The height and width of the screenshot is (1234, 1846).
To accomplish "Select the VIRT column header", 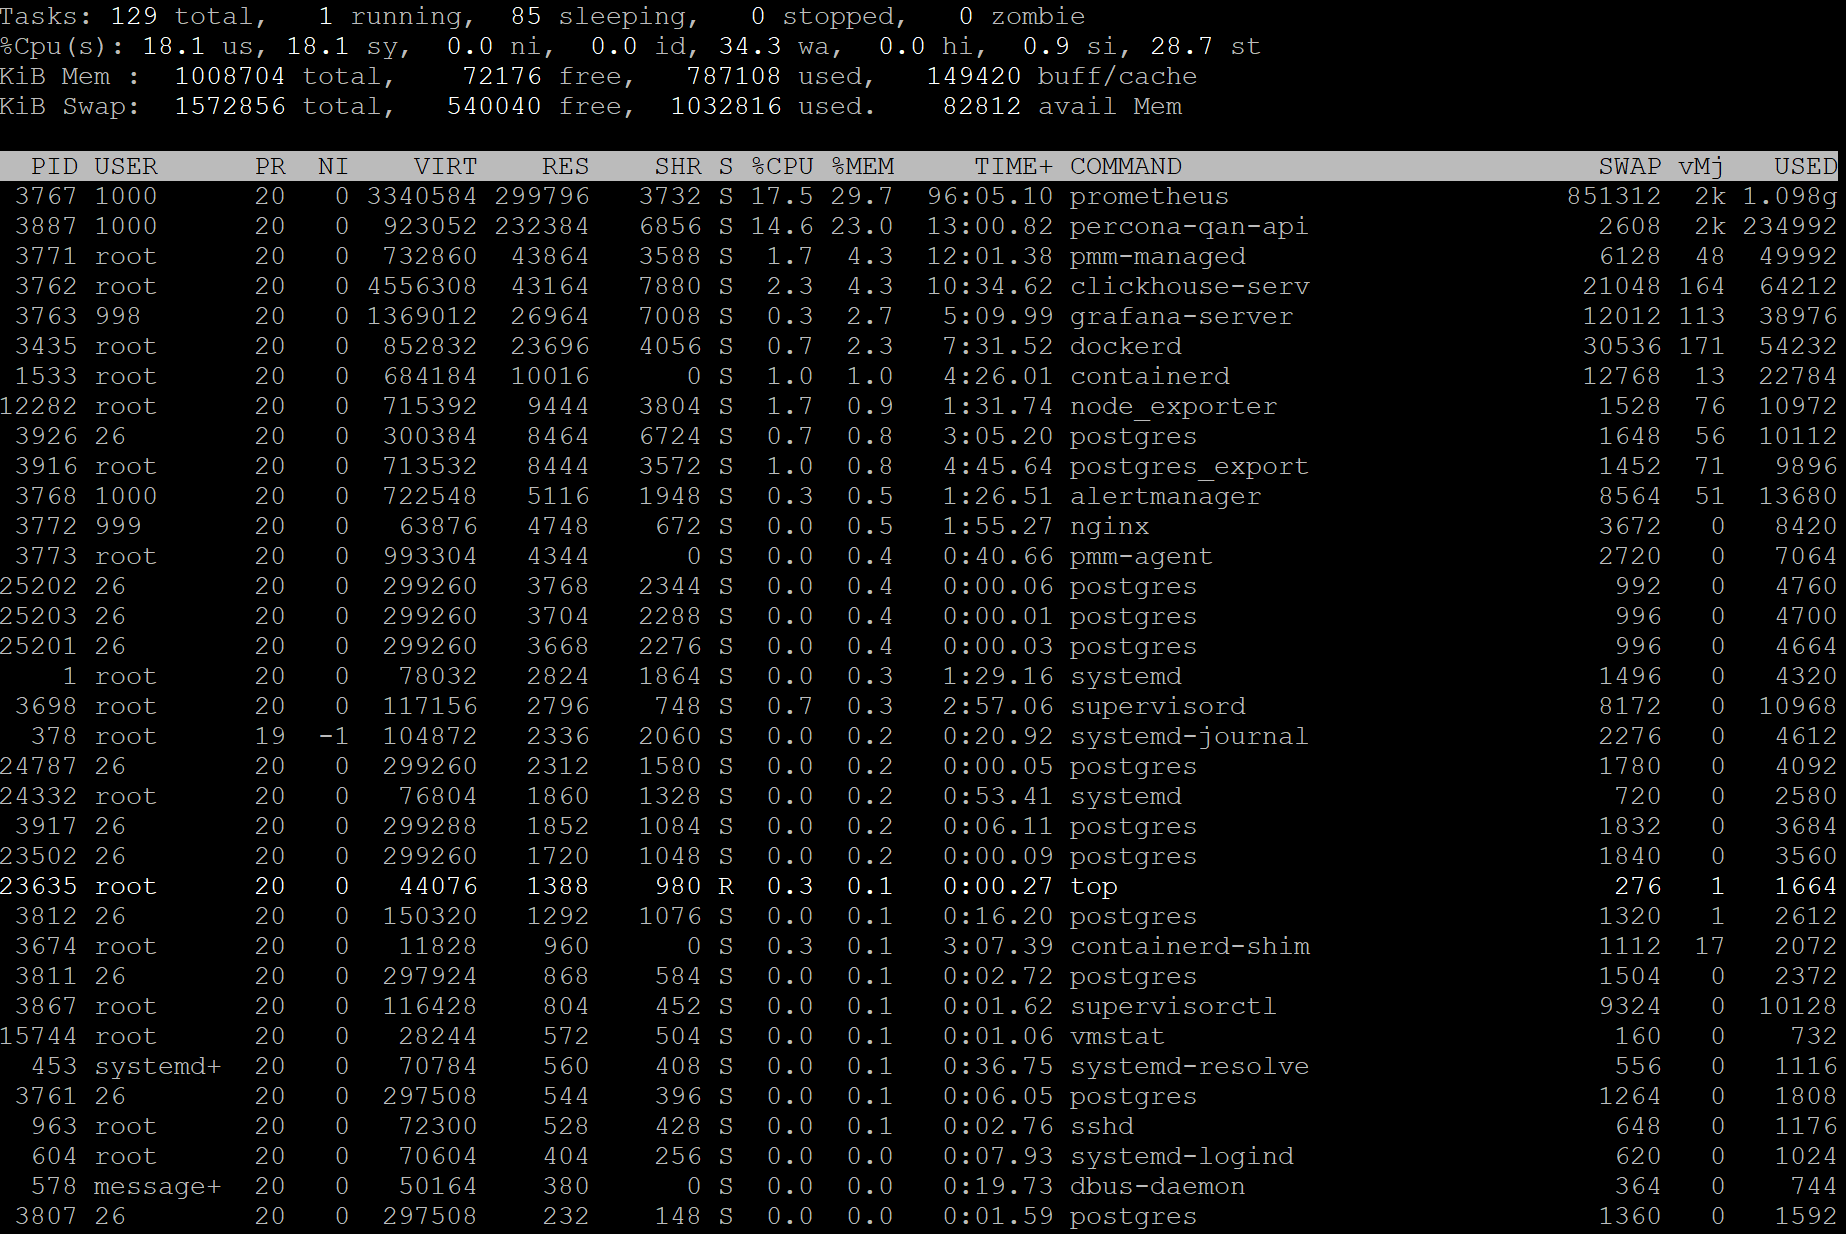I will coord(446,166).
